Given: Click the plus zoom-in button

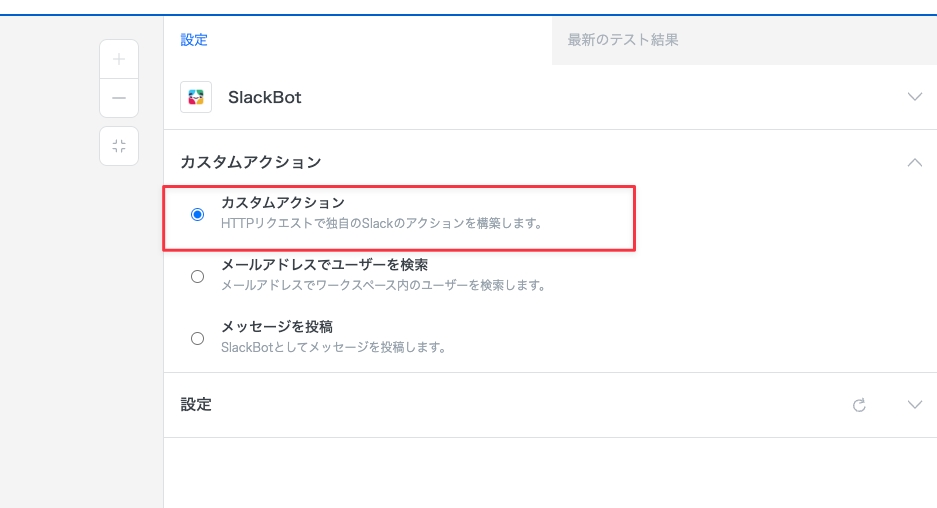Looking at the screenshot, I should pyautogui.click(x=119, y=59).
